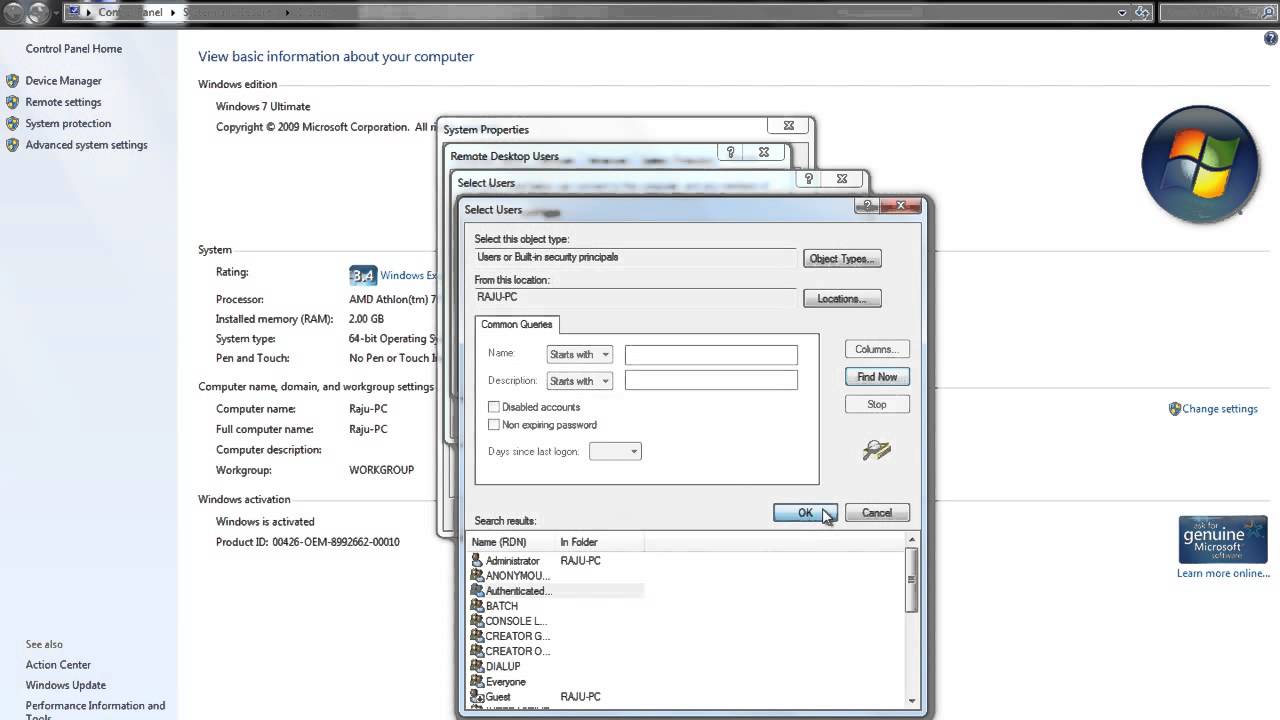Click the blue help icon at window top right
The width and height of the screenshot is (1280, 720).
click(1271, 38)
